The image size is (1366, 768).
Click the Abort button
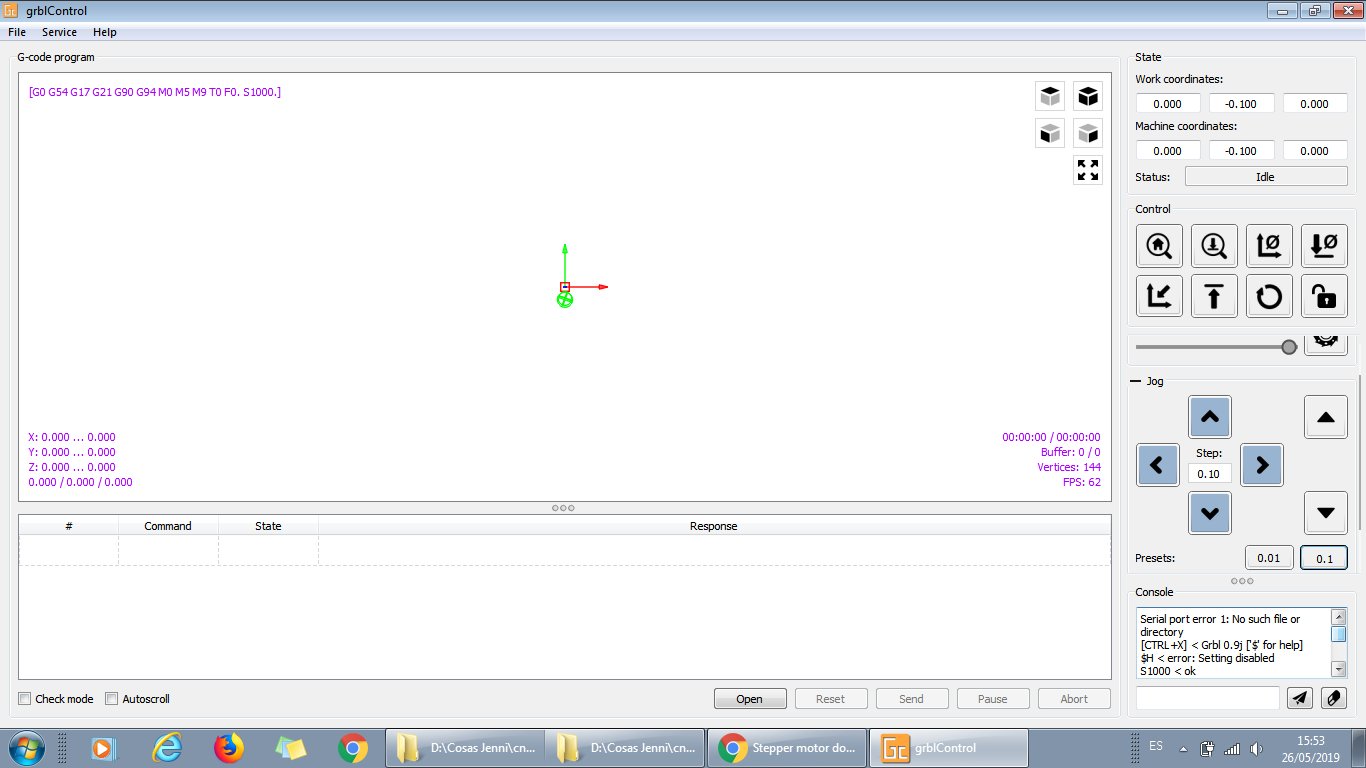point(1074,699)
